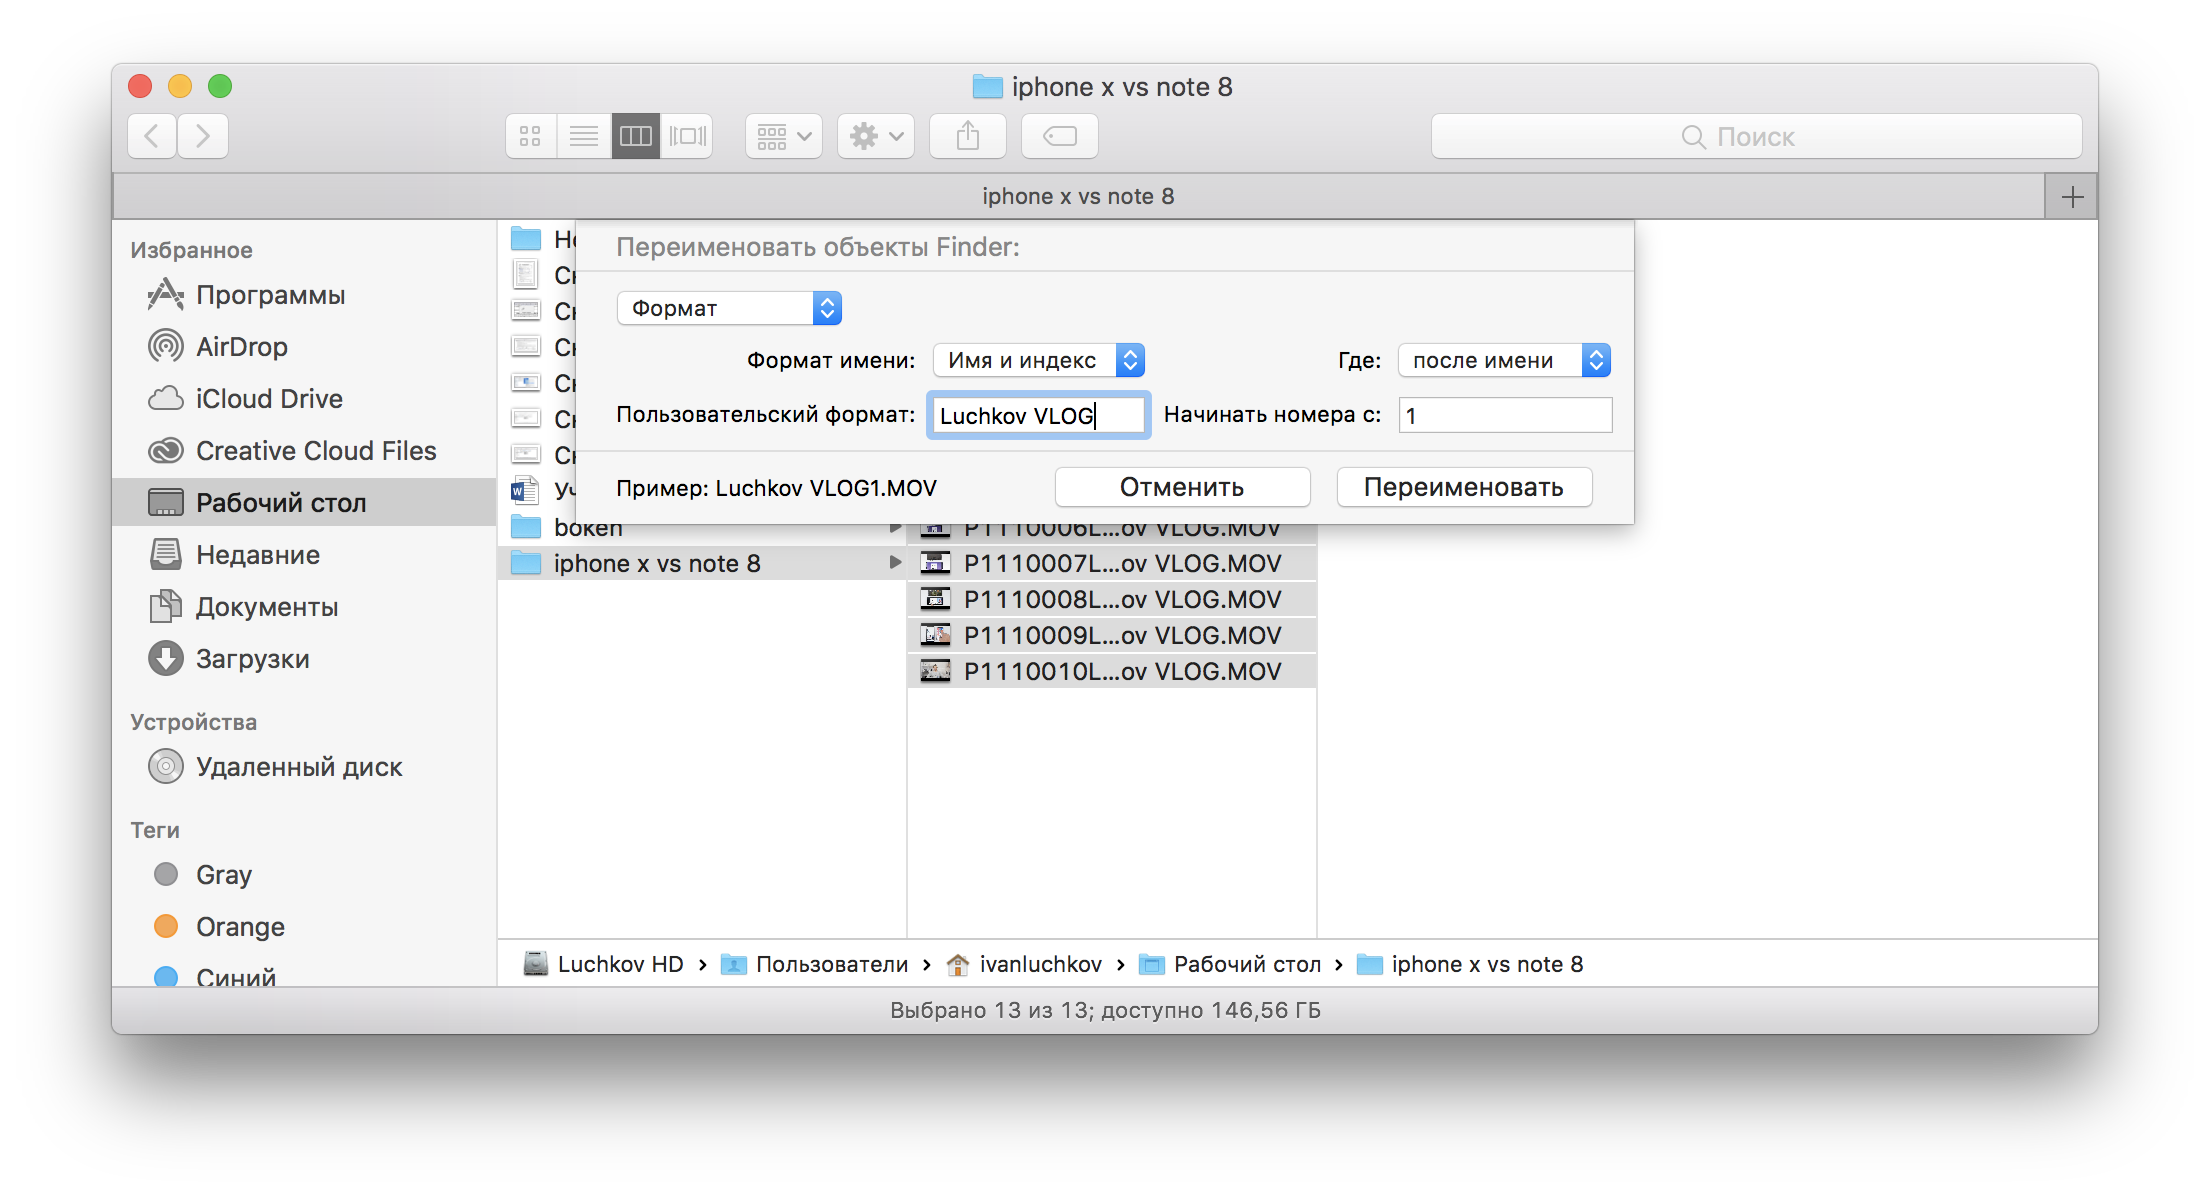Select column view mode

coord(635,136)
